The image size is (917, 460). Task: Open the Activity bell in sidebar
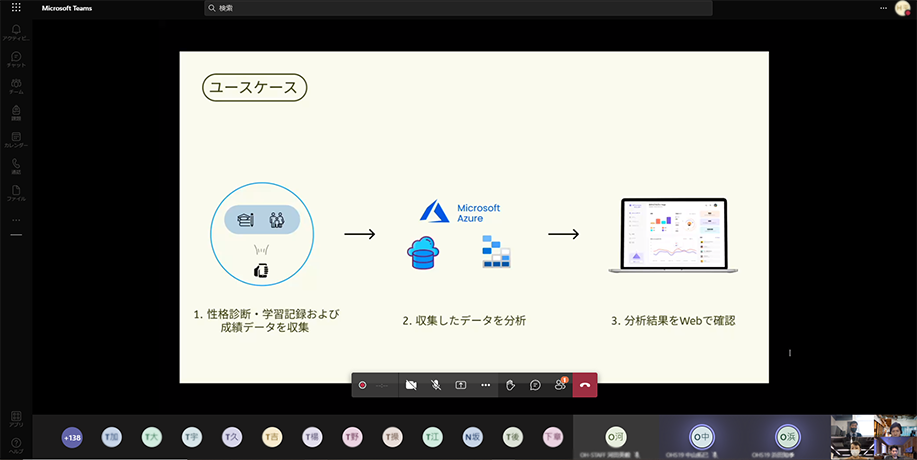16,32
